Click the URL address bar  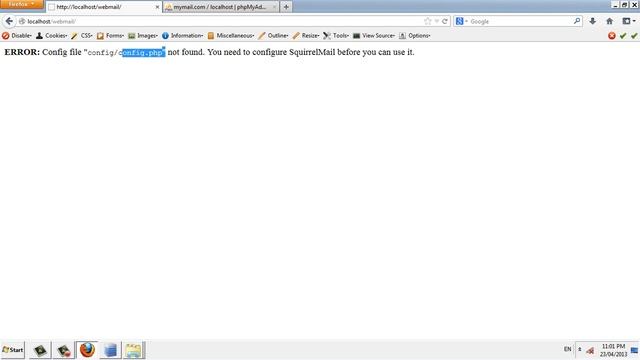[x=220, y=21]
